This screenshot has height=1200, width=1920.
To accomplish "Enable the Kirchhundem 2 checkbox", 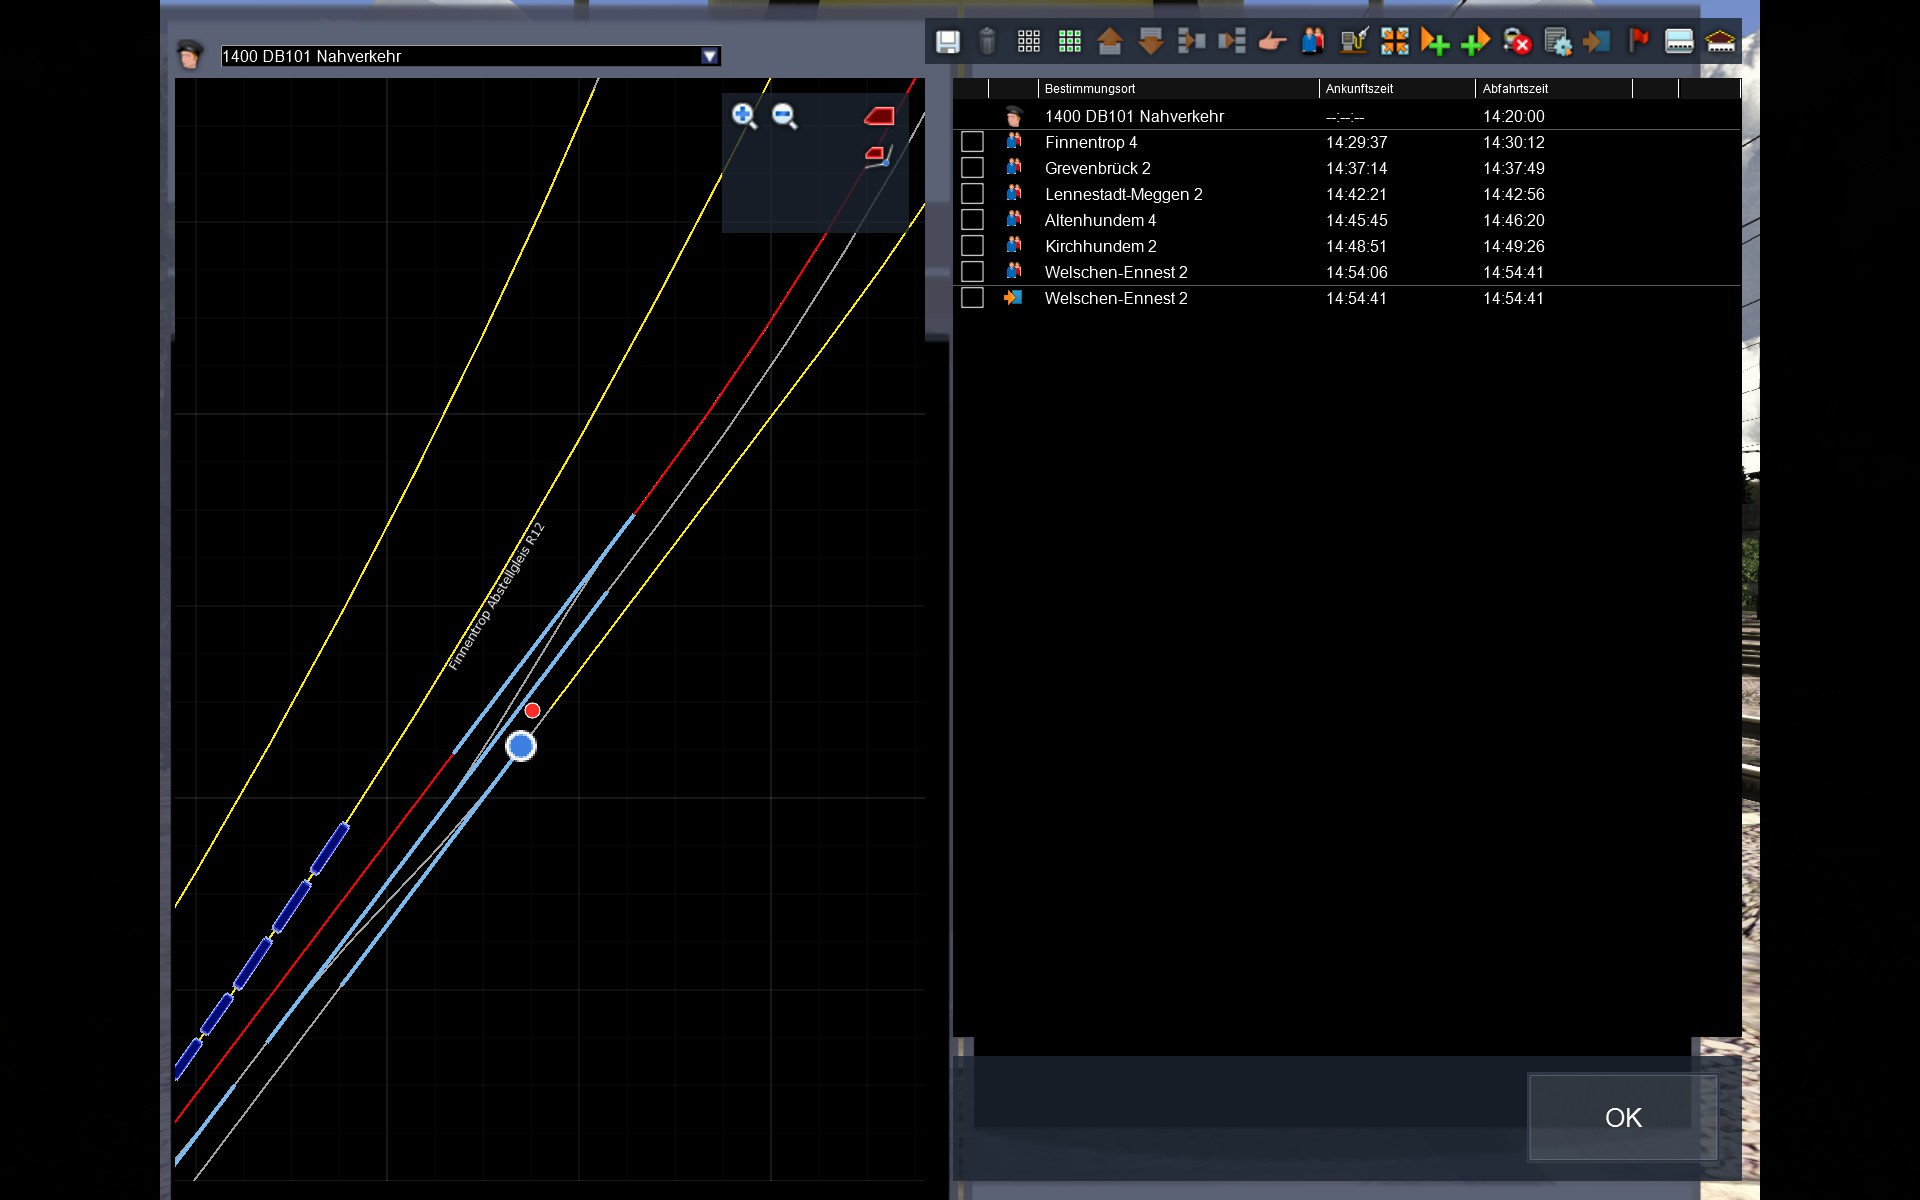I will [x=972, y=246].
